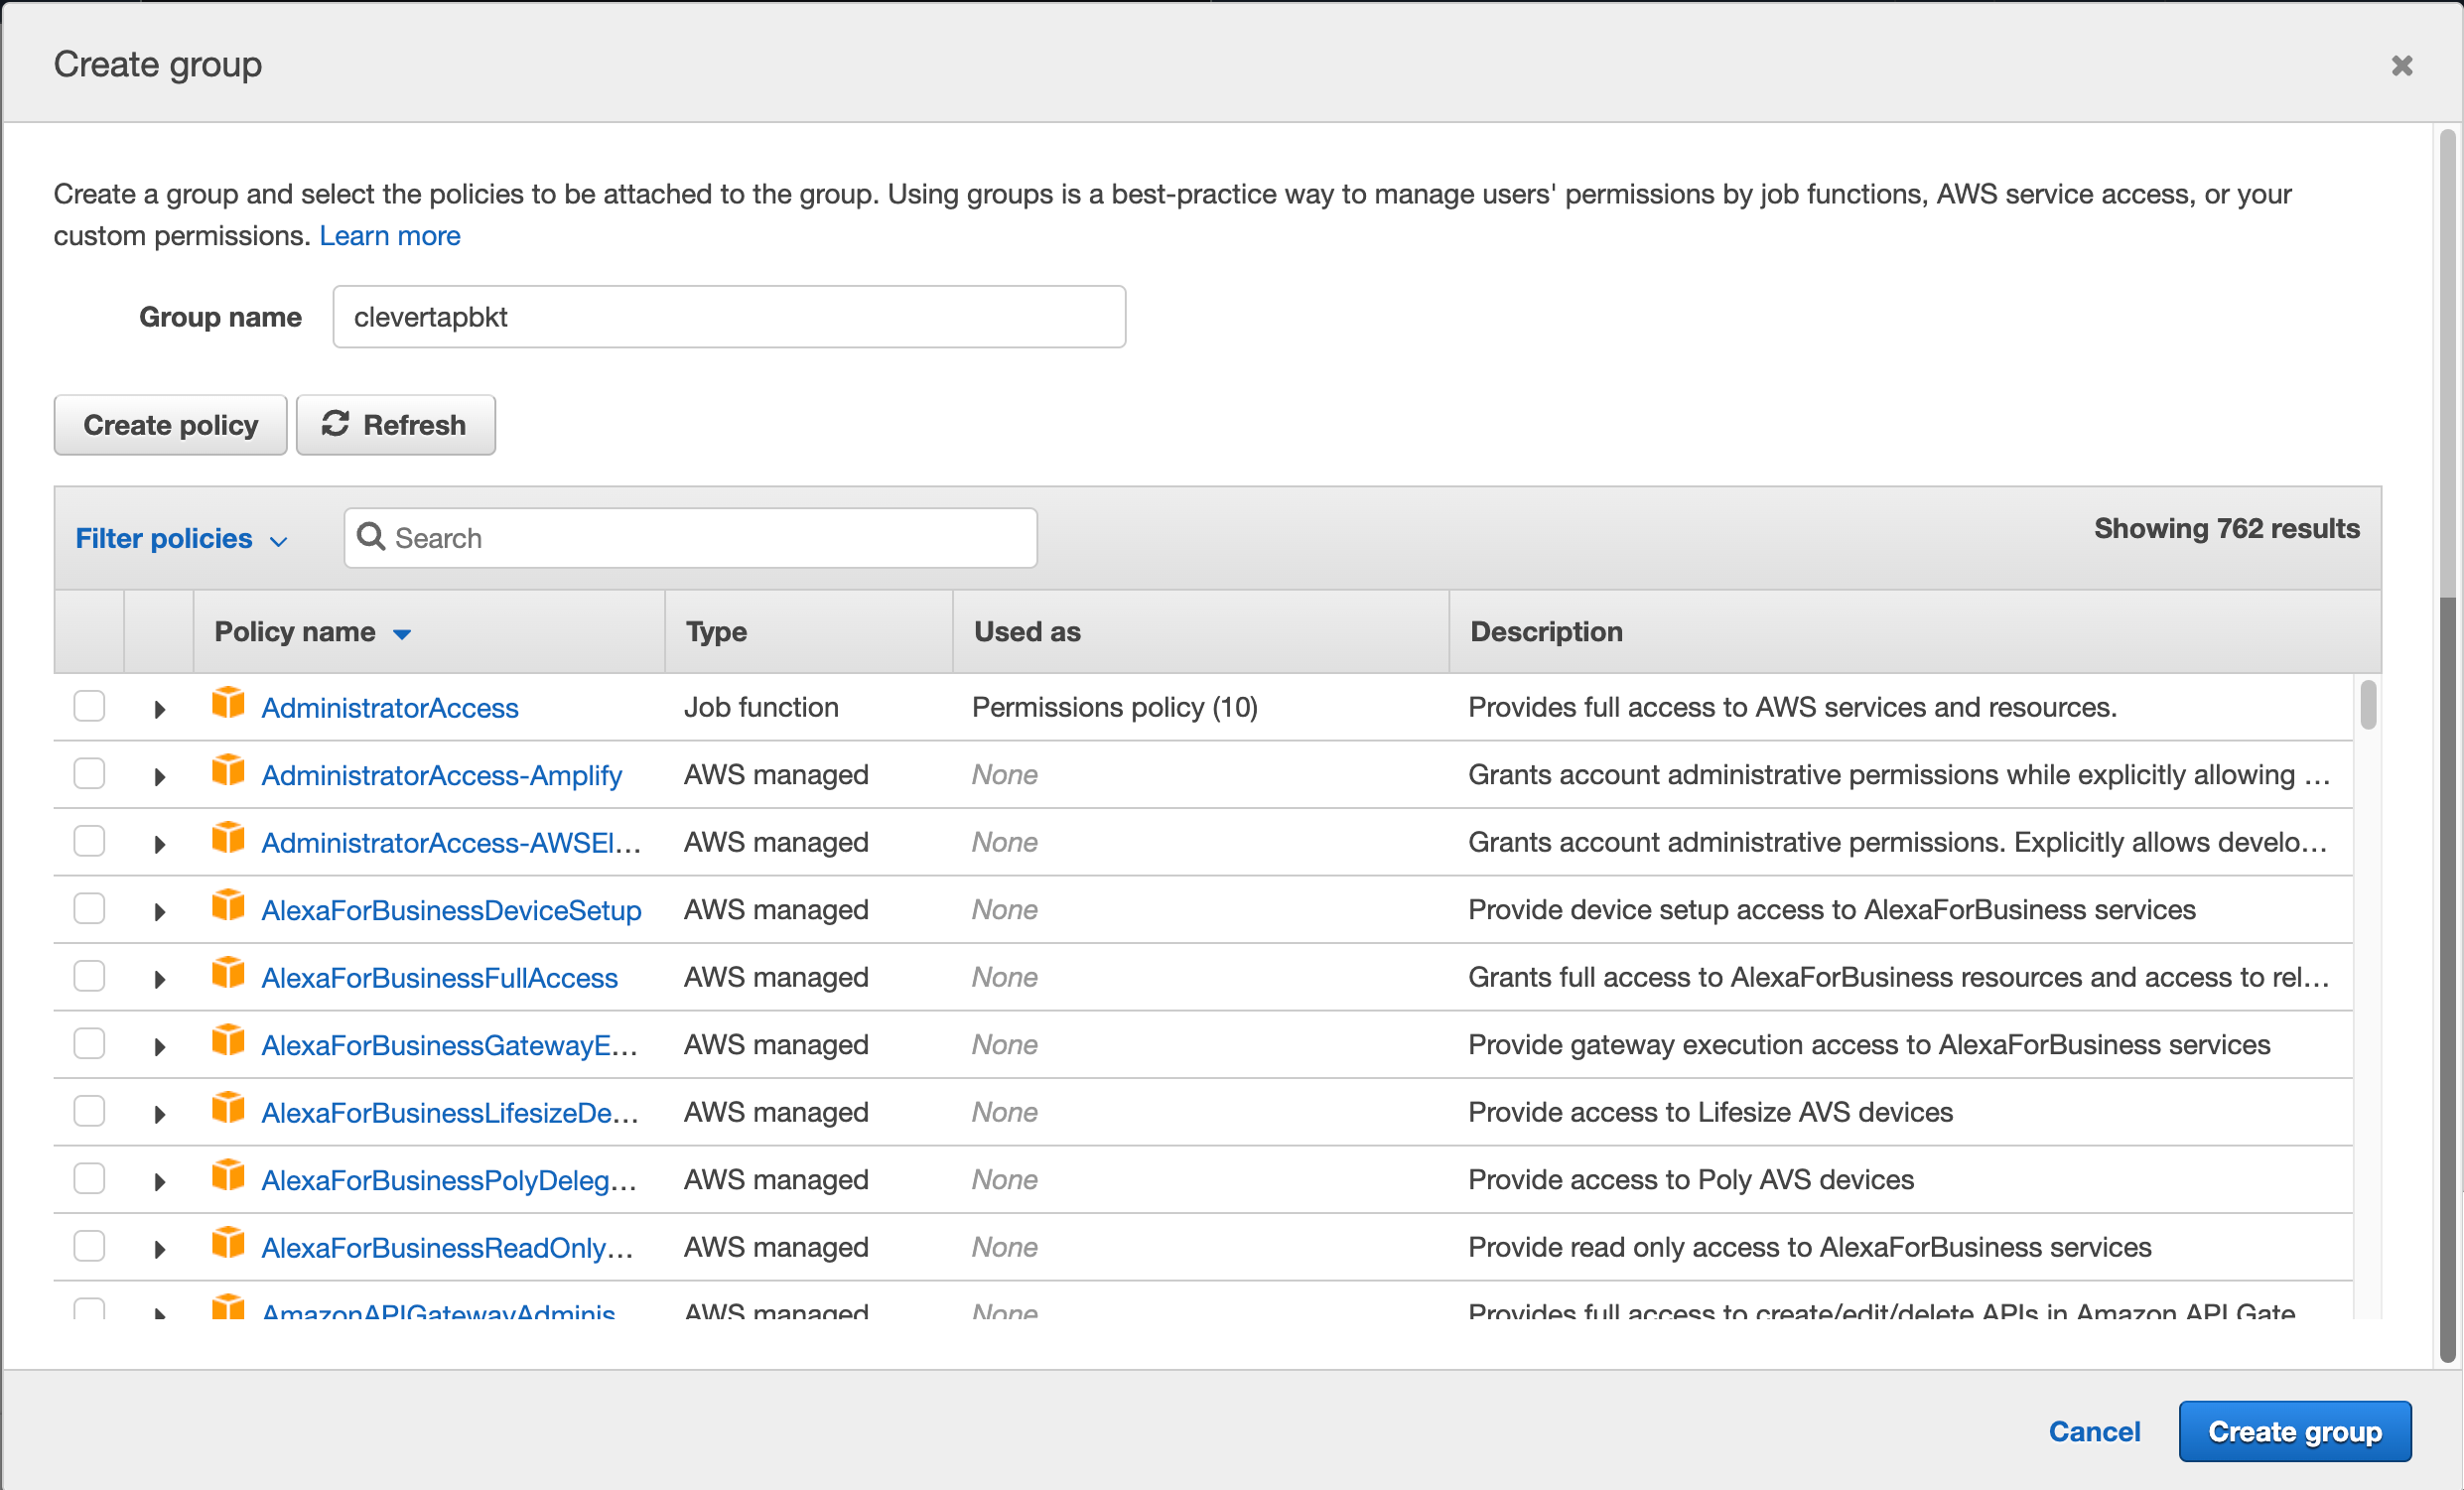Expand the AdministratorAccess-AWSEl... row

coord(159,845)
